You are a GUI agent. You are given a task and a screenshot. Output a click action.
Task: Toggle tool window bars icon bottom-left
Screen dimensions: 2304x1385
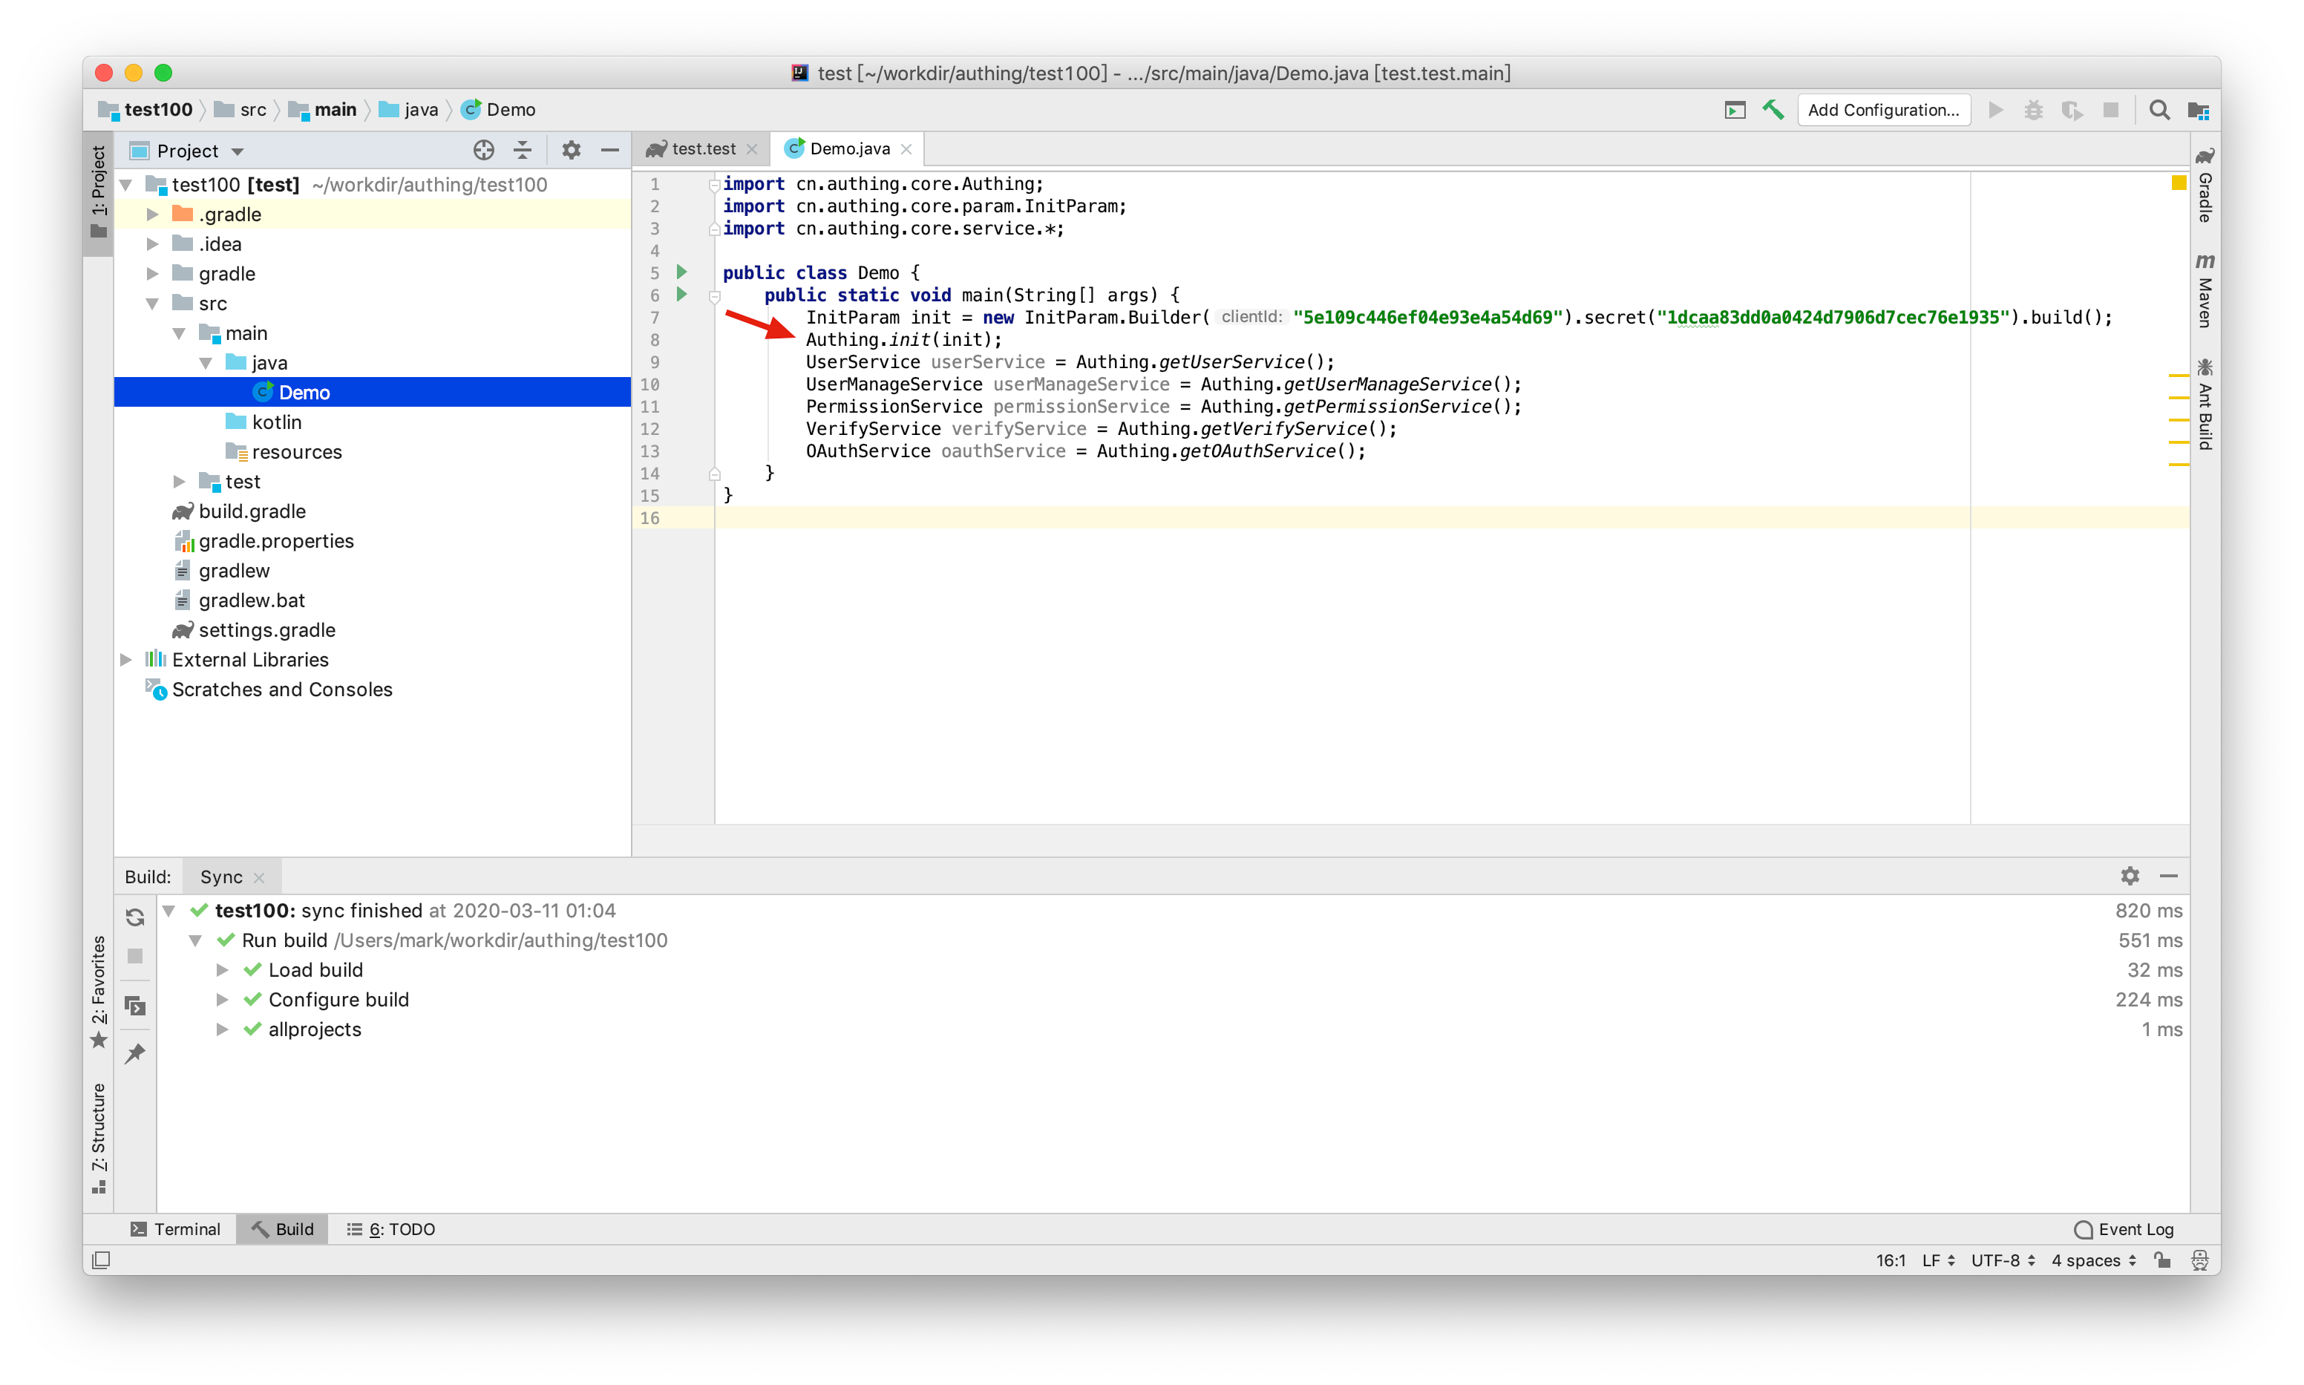pyautogui.click(x=101, y=1260)
